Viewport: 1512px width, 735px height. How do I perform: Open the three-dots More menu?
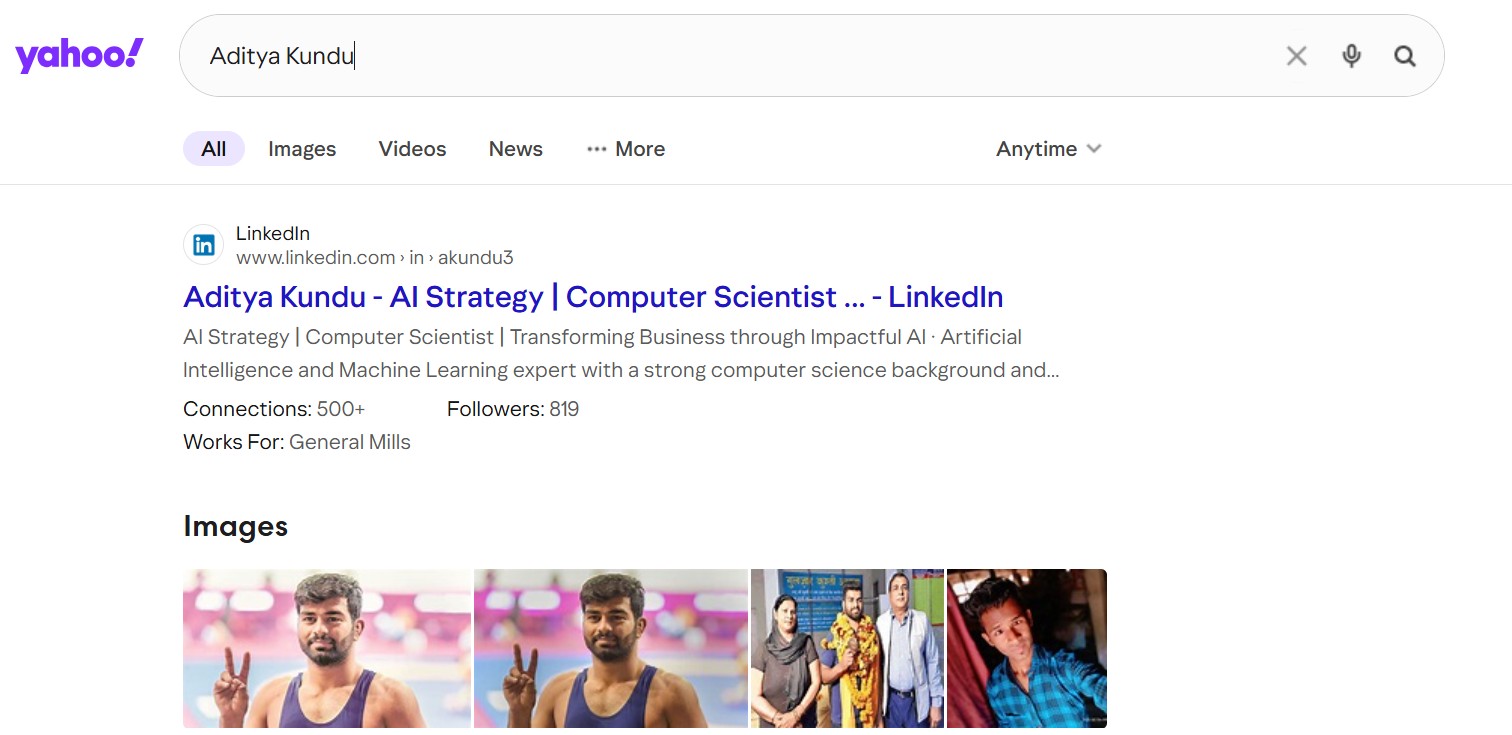pyautogui.click(x=626, y=149)
